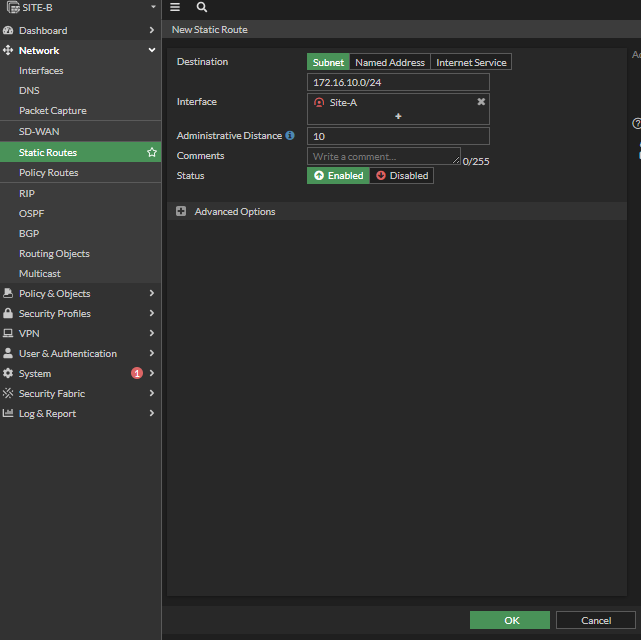Screen dimensions: 641x640
Task: Select the Subnet destination type
Action: click(x=328, y=62)
